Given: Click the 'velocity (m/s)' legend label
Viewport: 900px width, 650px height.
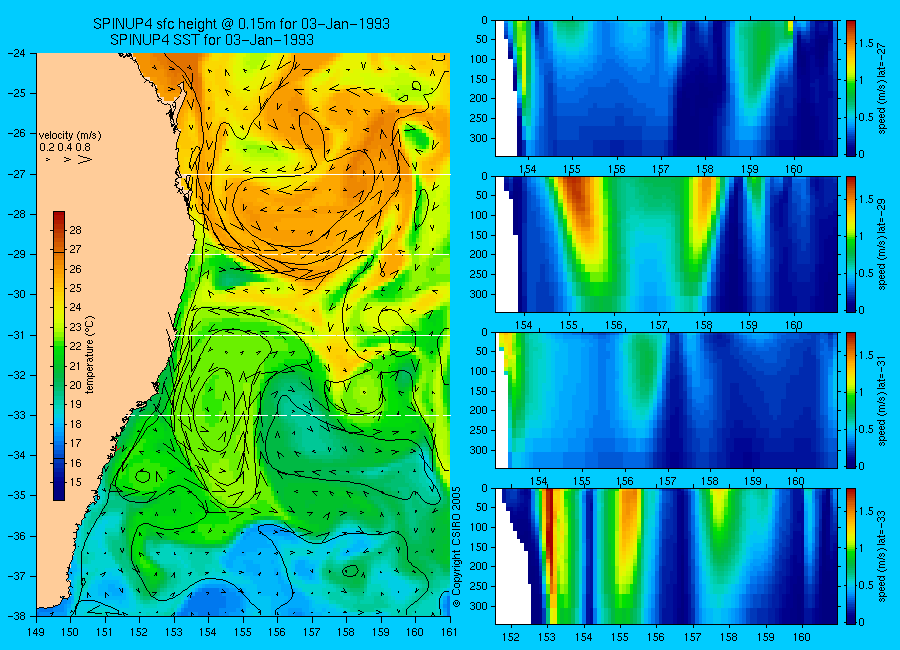Looking at the screenshot, I should [x=70, y=136].
